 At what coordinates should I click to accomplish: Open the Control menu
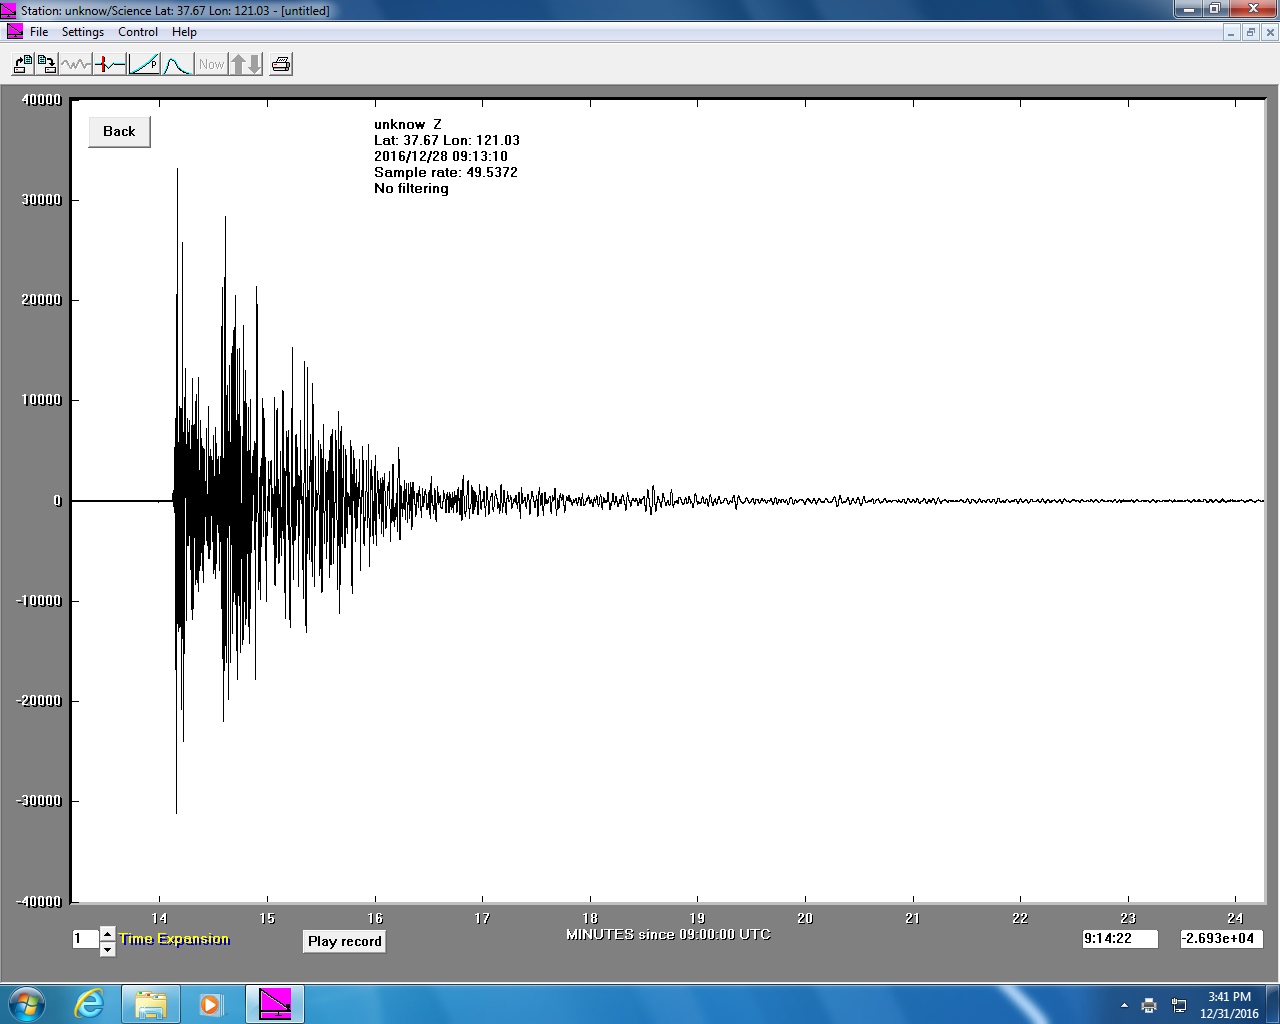tap(138, 31)
